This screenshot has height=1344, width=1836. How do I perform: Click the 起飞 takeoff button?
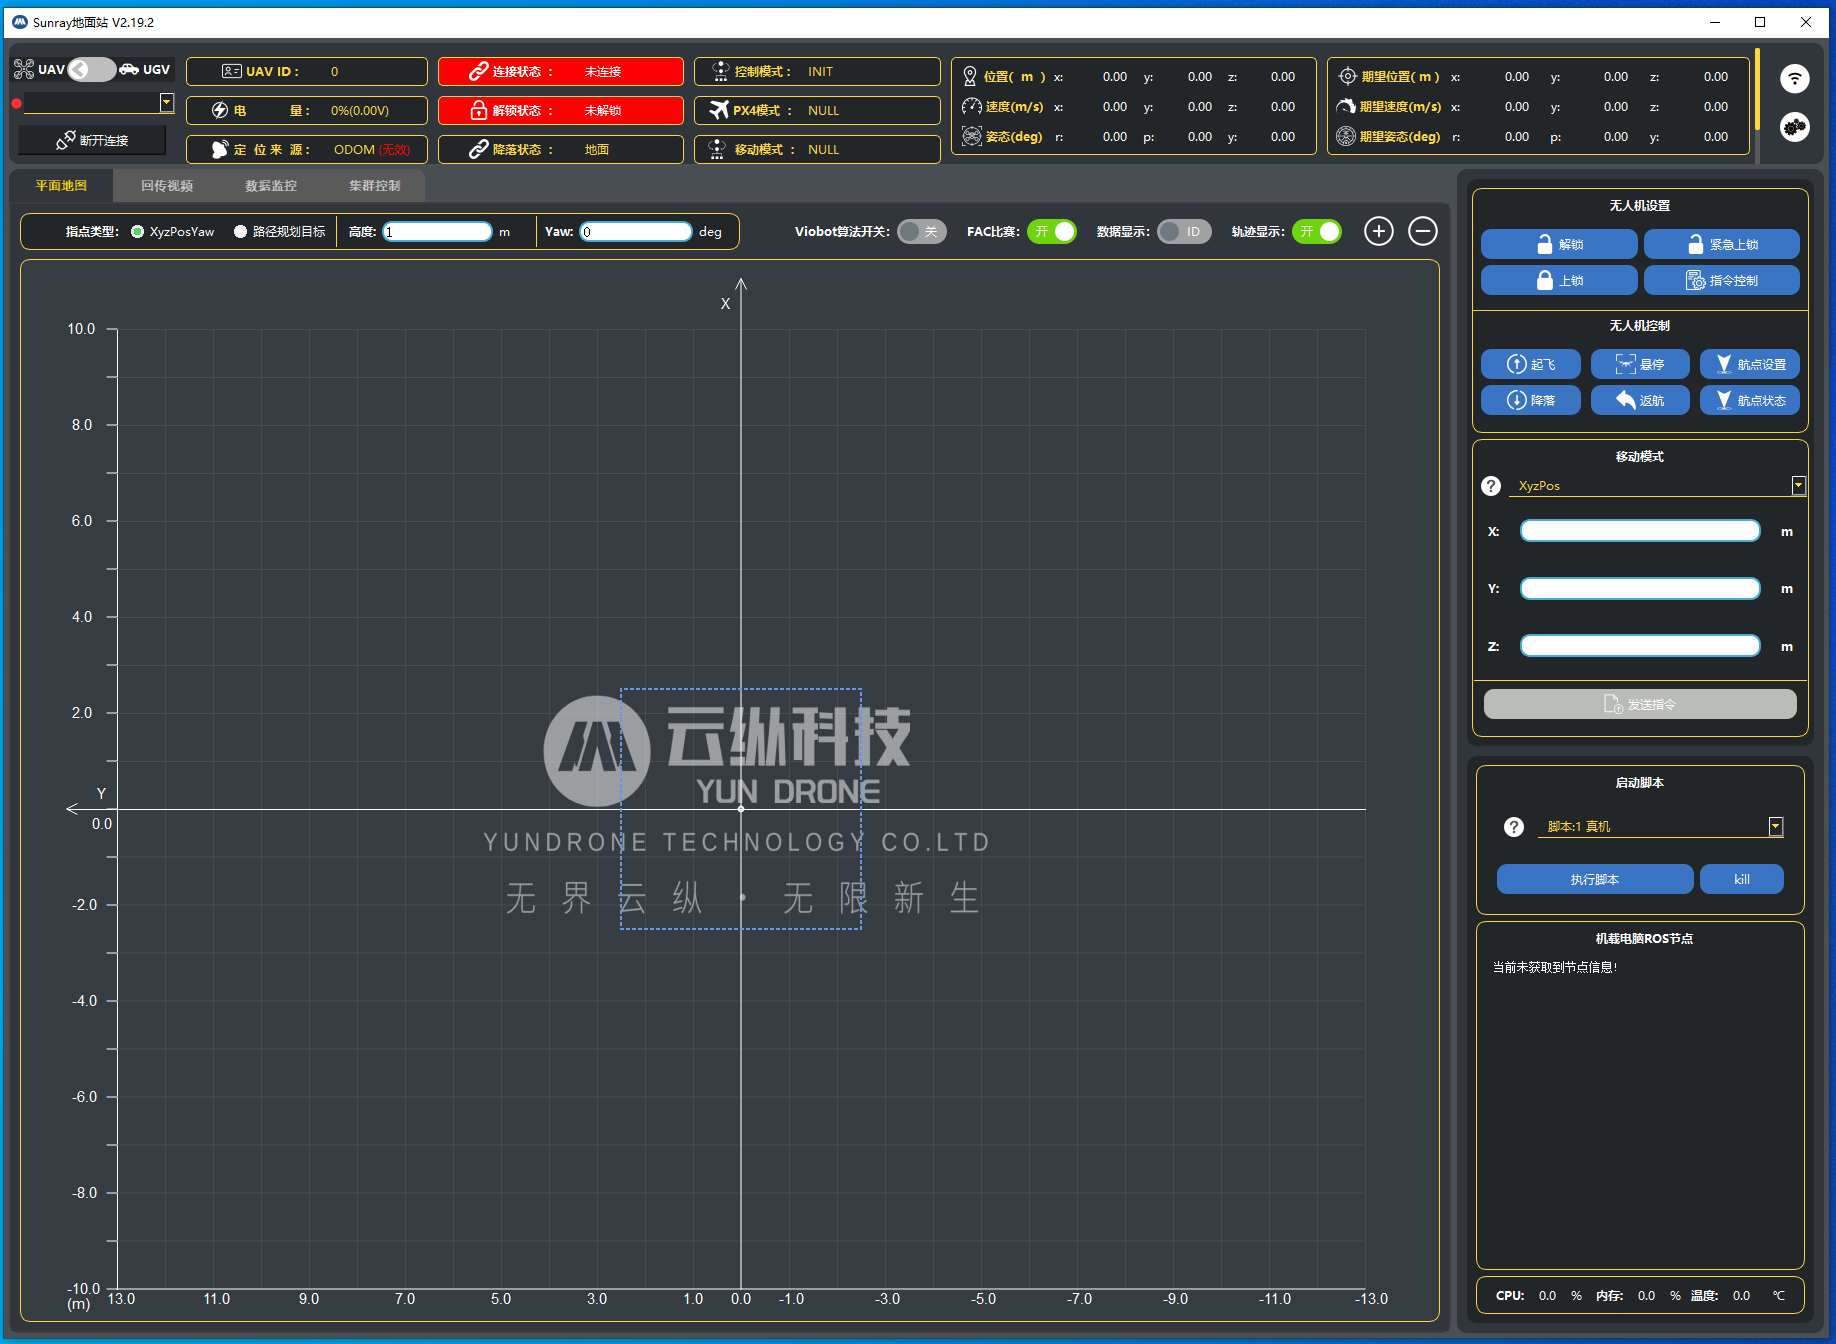click(1531, 365)
